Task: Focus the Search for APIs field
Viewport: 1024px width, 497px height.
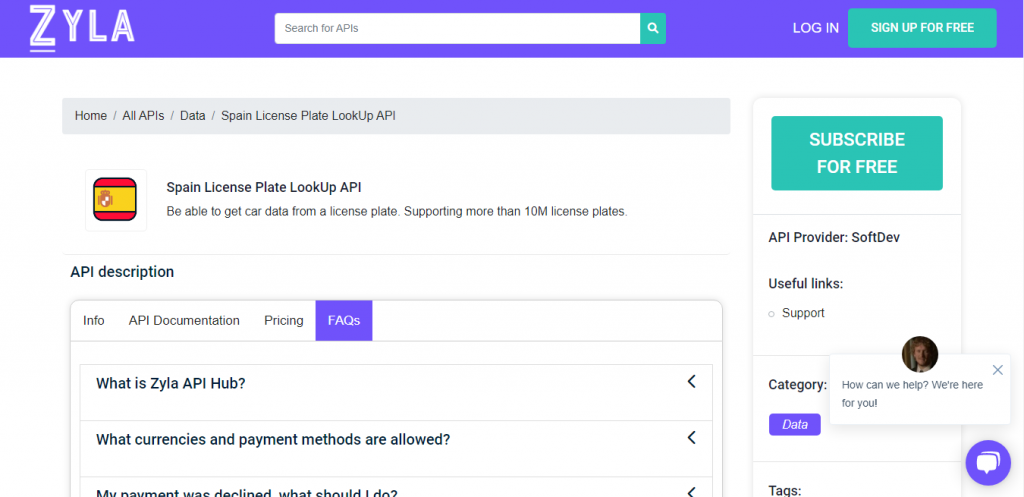Action: 457,29
